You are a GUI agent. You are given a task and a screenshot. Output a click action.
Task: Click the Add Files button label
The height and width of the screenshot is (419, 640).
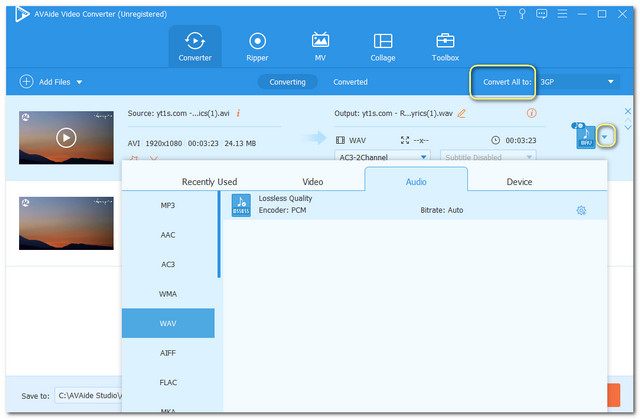tap(54, 82)
